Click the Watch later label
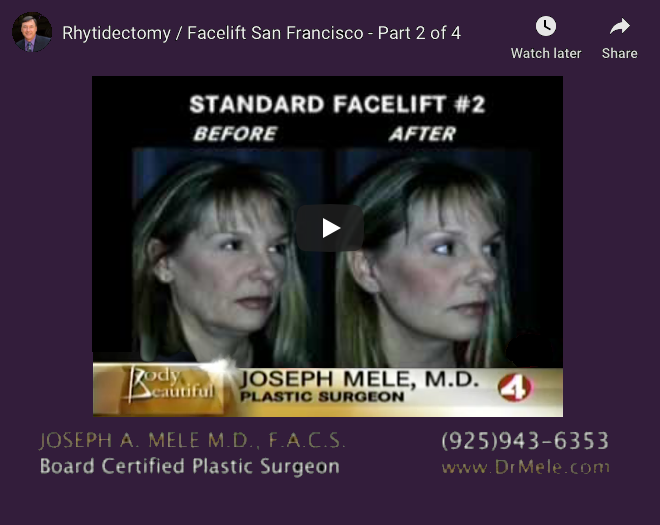The width and height of the screenshot is (660, 525). pyautogui.click(x=546, y=53)
